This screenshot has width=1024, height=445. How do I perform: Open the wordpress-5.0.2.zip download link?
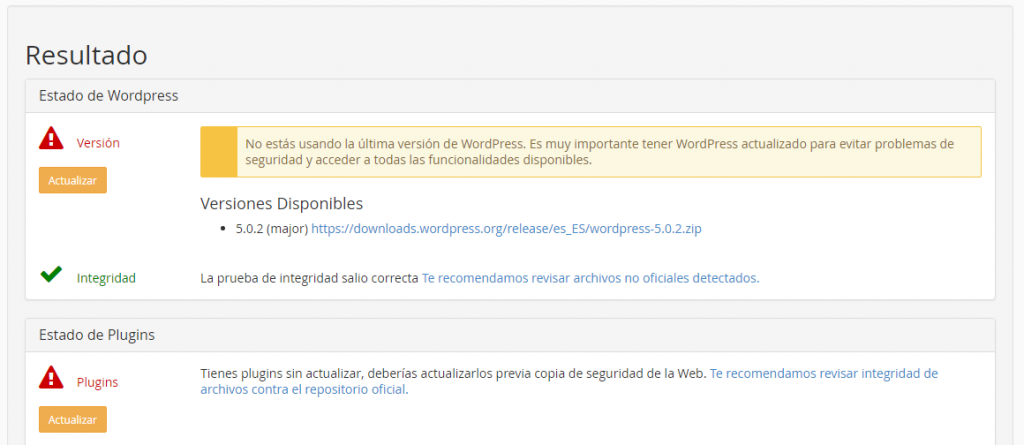(506, 229)
